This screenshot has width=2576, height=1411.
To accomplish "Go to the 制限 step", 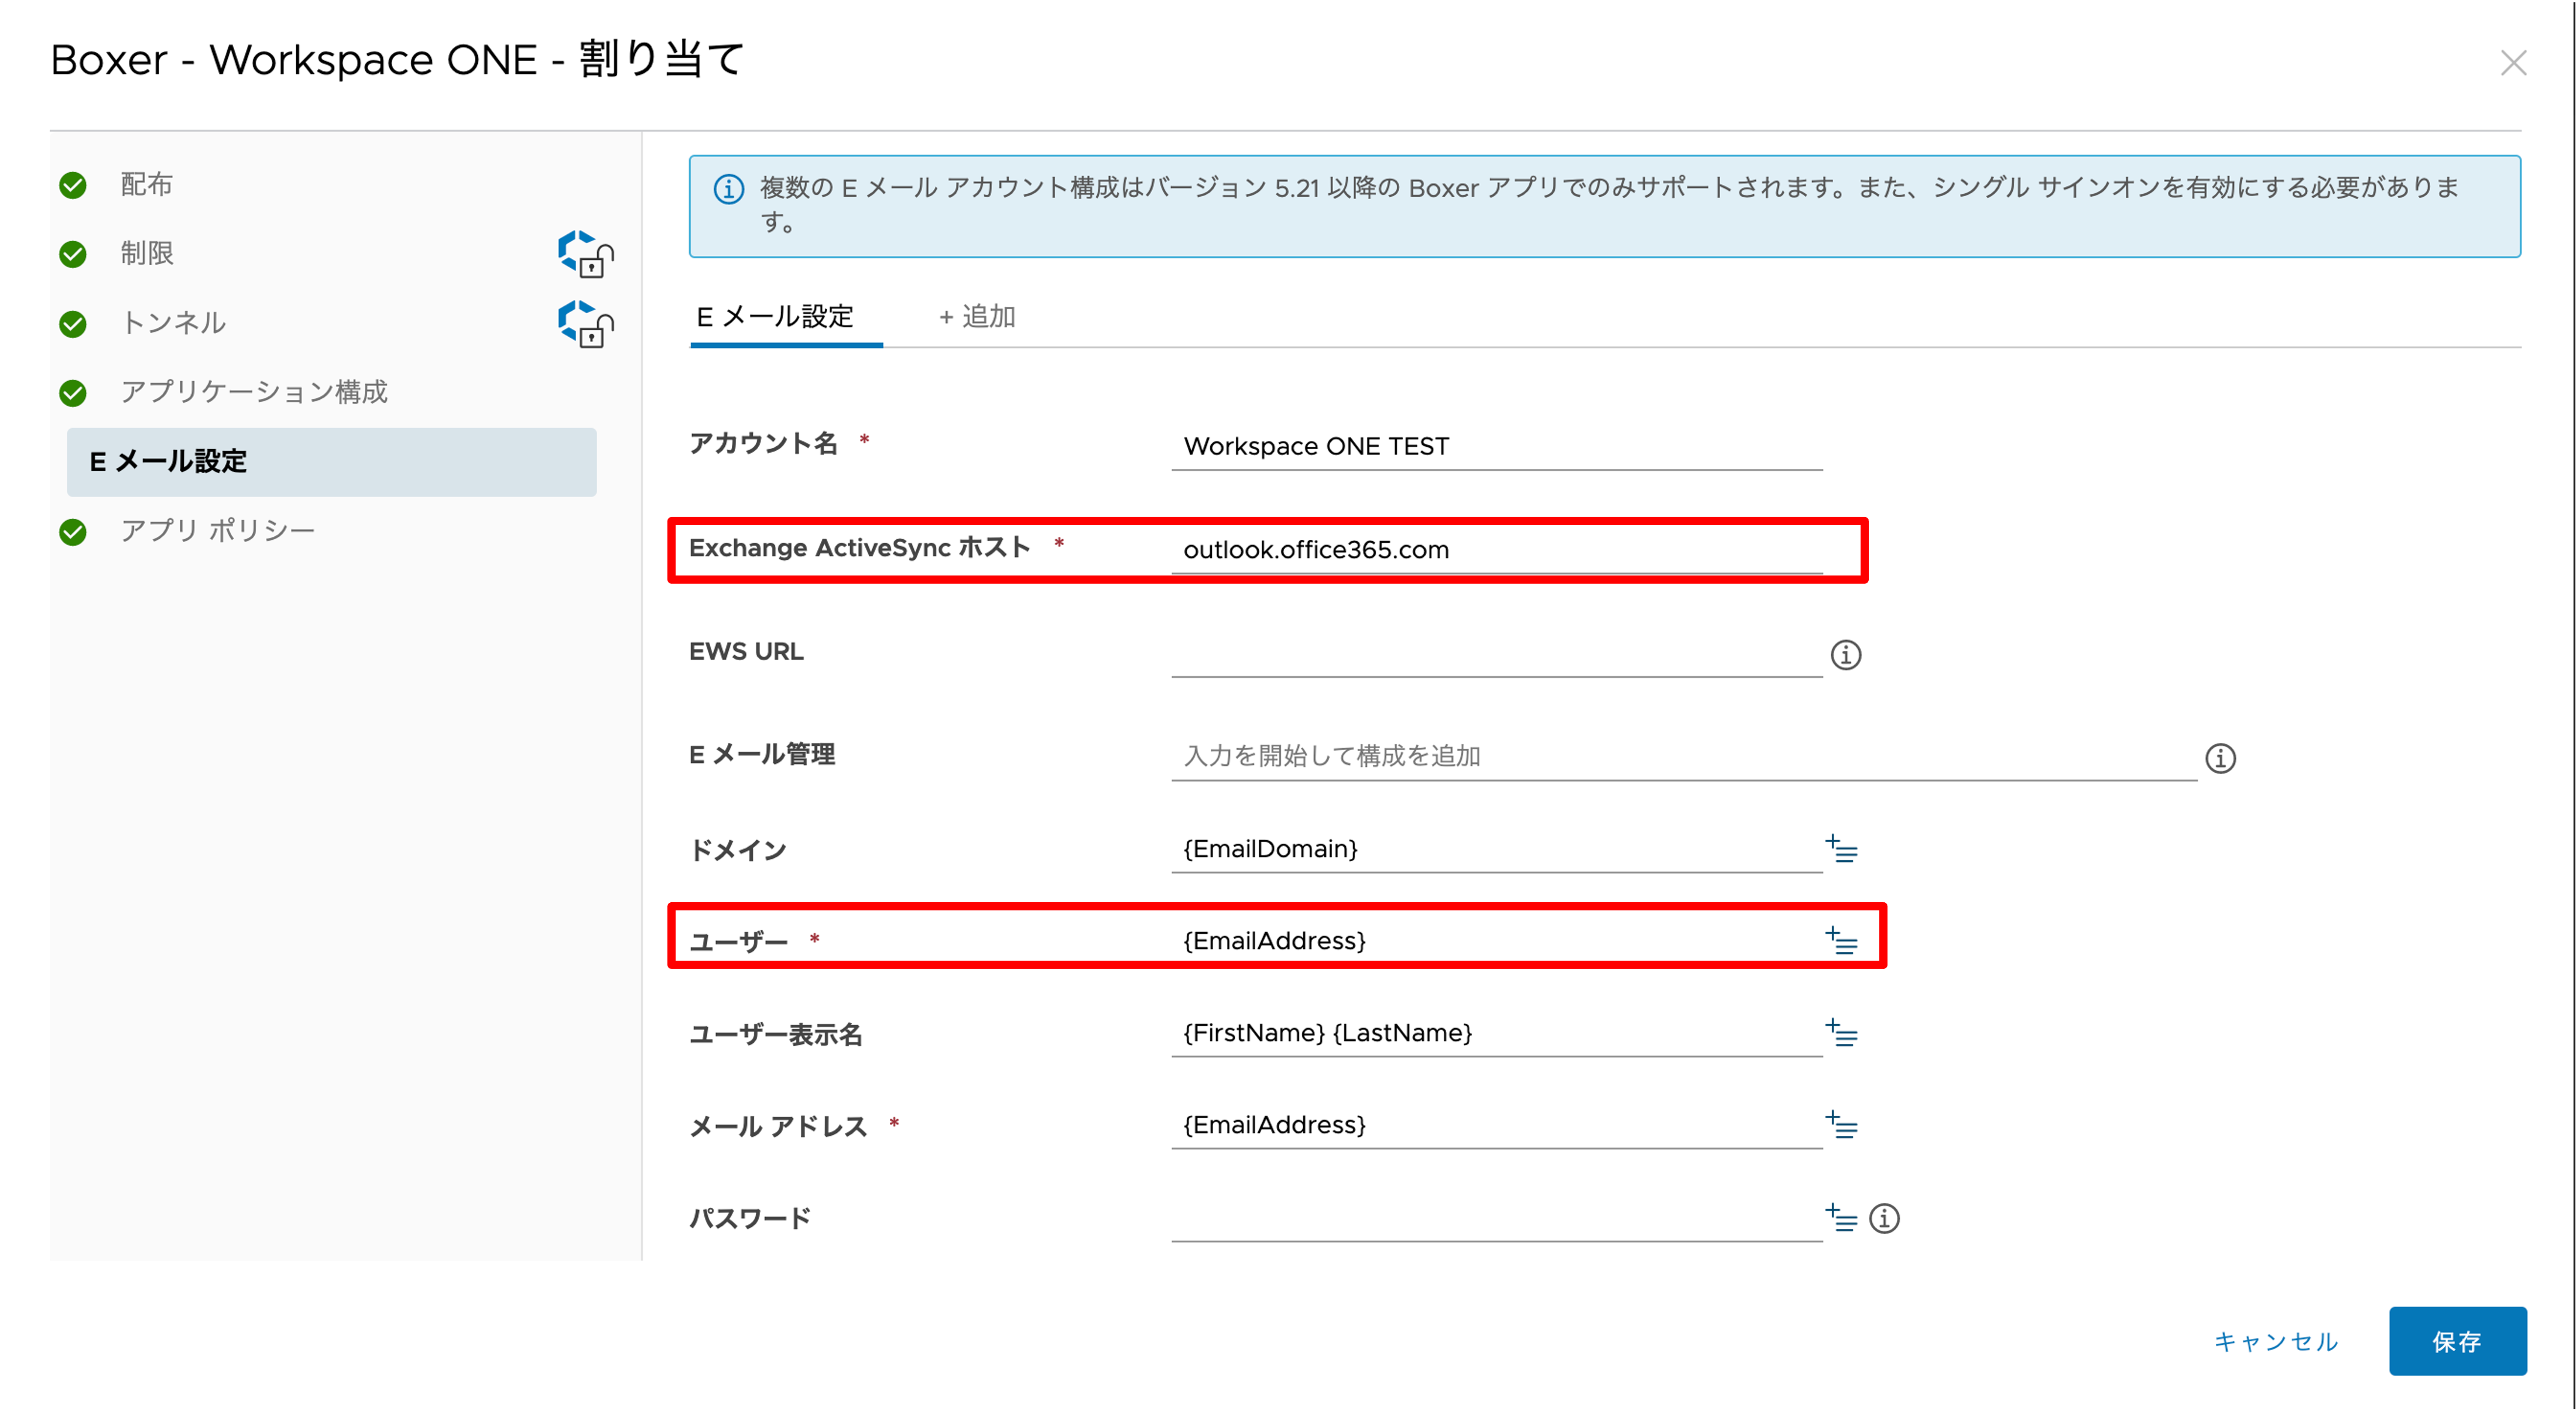I will [146, 254].
